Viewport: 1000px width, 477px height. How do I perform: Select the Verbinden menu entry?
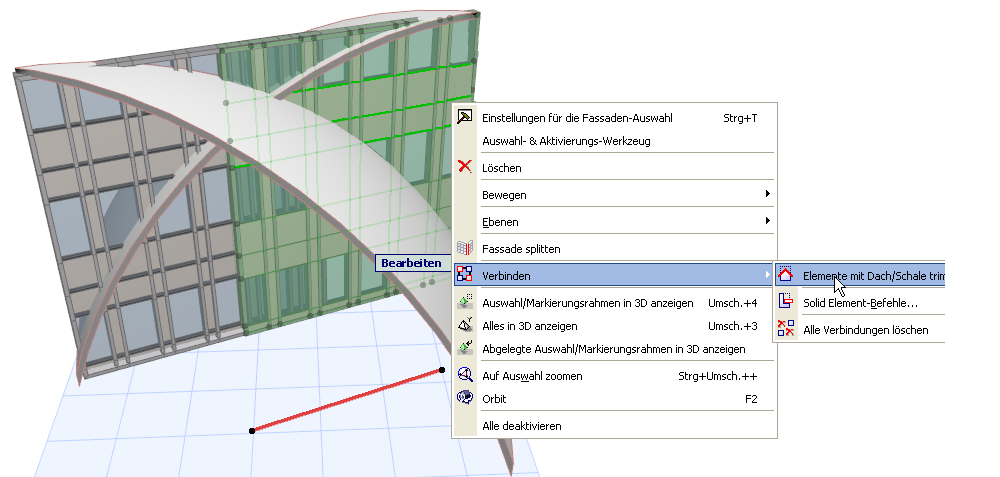[x=614, y=275]
